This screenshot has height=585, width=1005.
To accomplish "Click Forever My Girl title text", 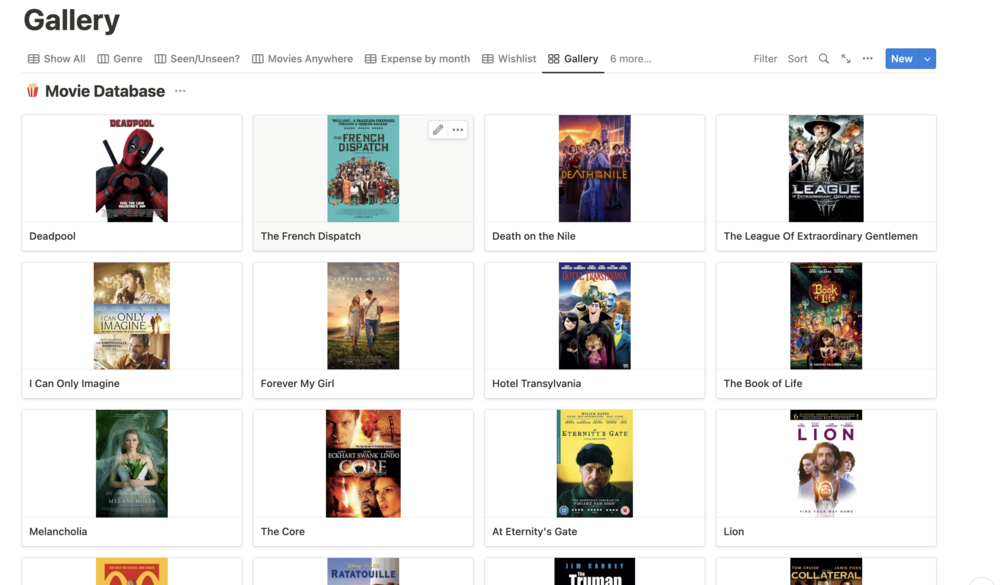I will click(x=297, y=383).
